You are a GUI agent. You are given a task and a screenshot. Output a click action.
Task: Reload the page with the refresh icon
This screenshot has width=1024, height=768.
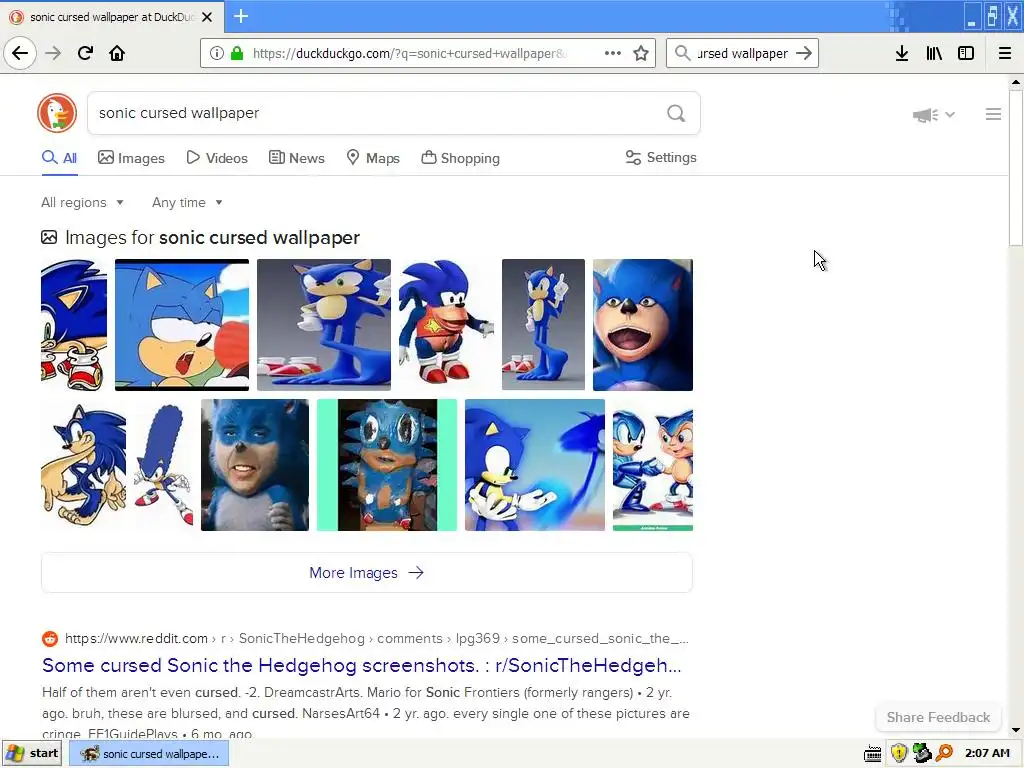(85, 53)
